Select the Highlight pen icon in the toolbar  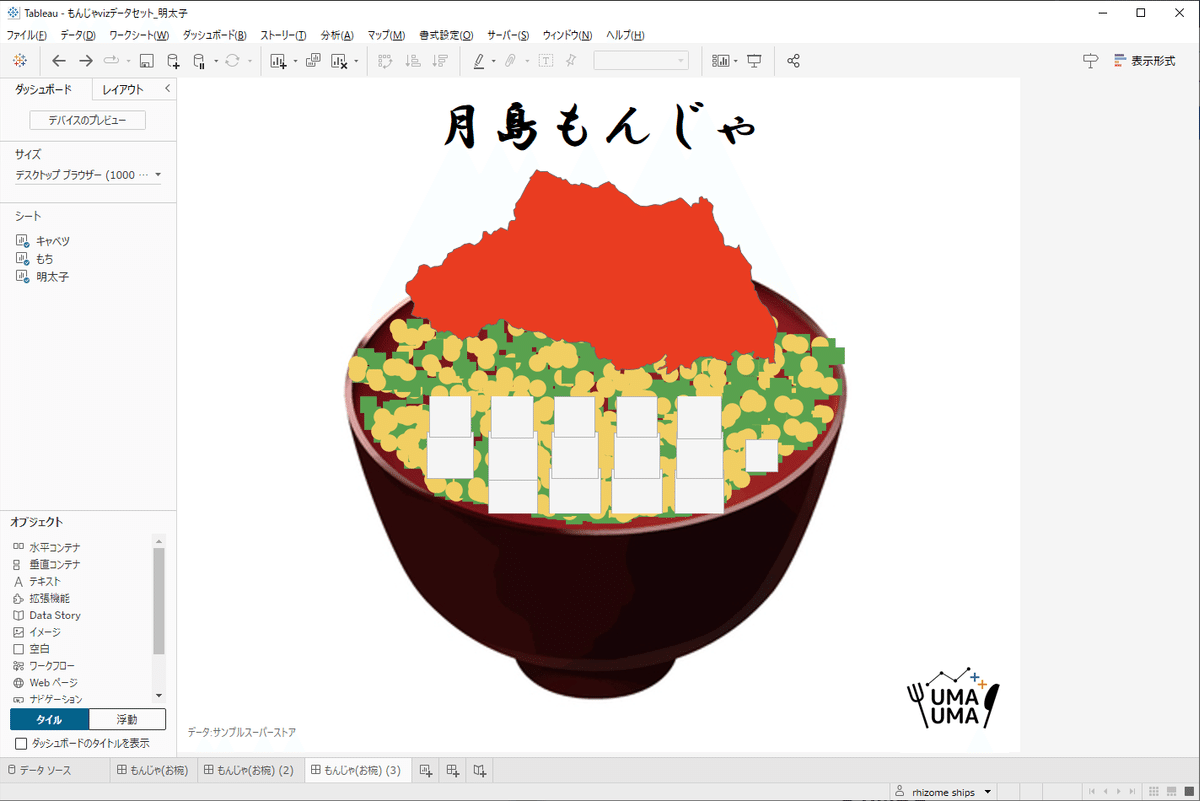coord(478,60)
